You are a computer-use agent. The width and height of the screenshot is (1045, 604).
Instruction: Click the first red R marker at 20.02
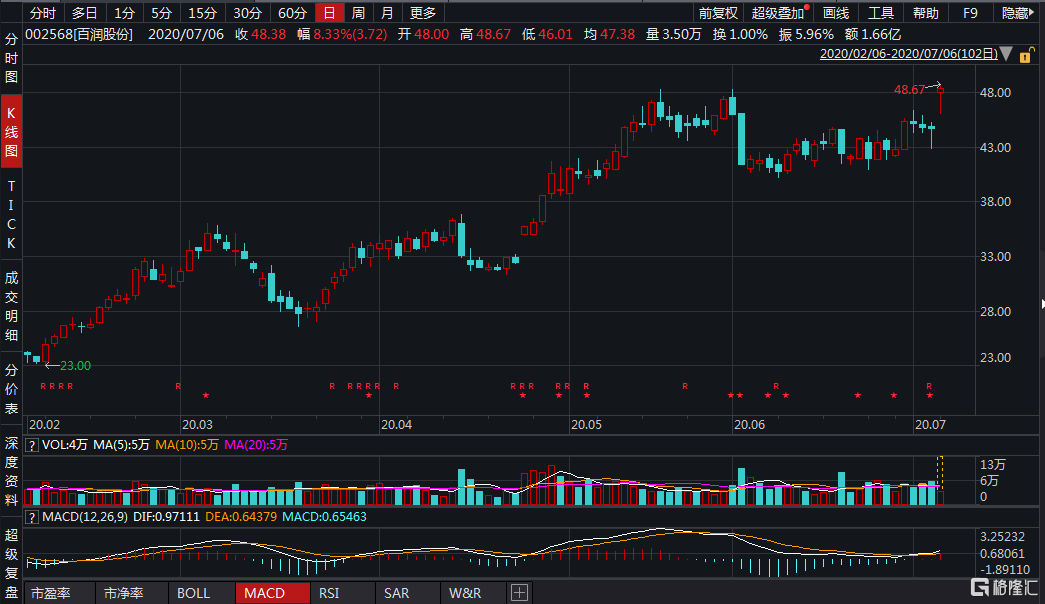(x=43, y=386)
